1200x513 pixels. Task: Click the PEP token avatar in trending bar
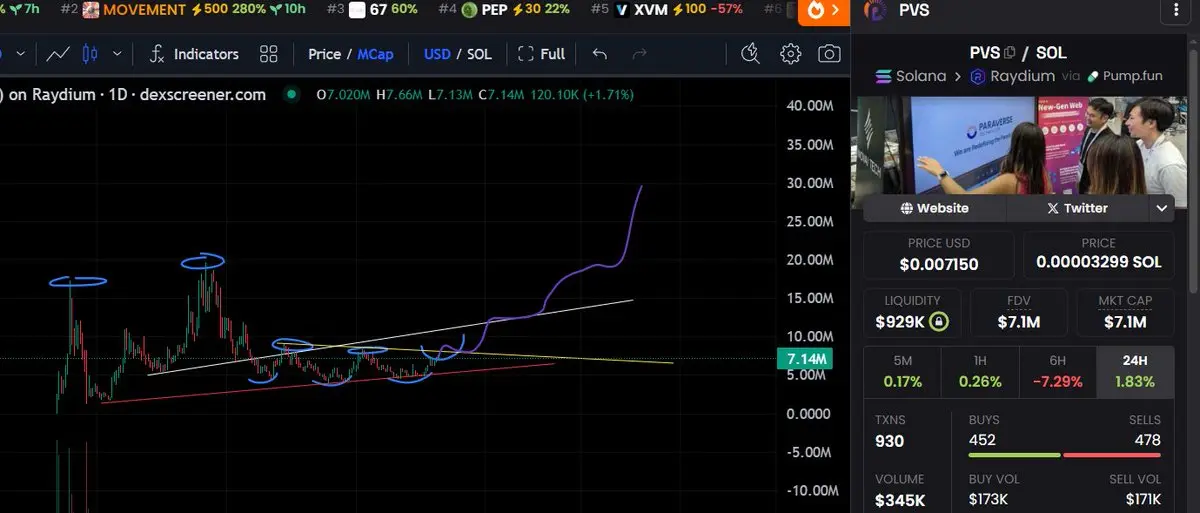468,10
